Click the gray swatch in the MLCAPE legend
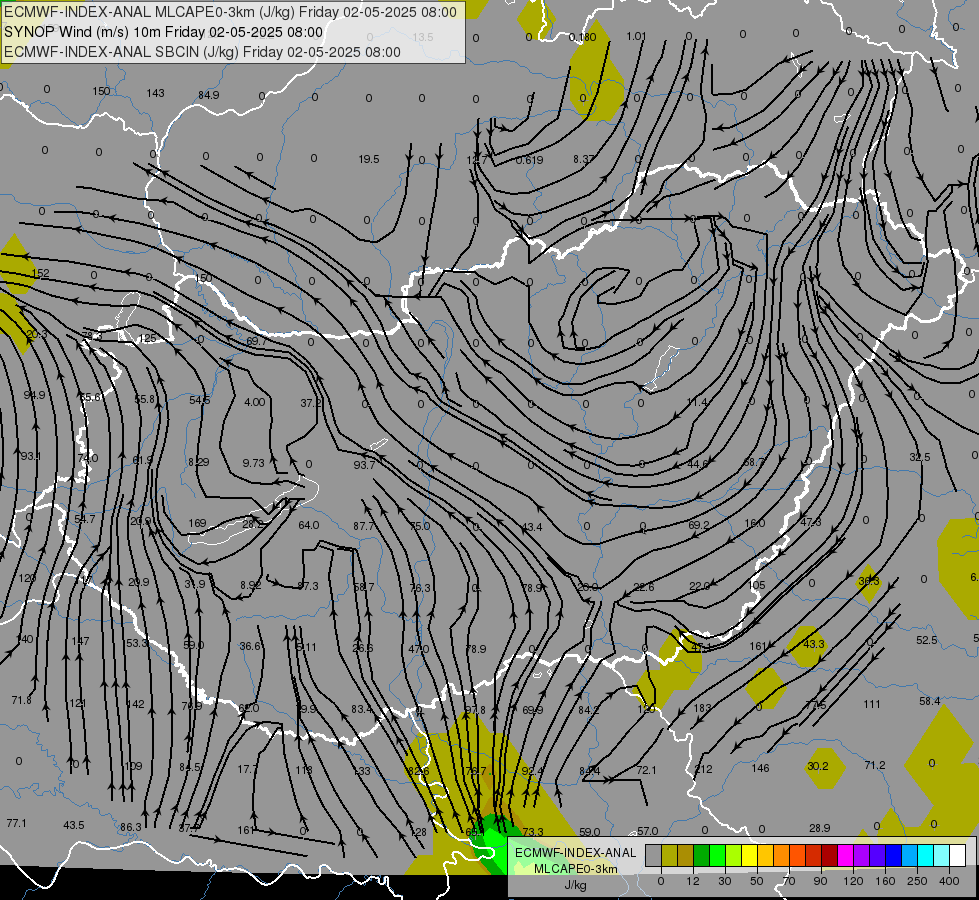This screenshot has width=979, height=900. (653, 855)
